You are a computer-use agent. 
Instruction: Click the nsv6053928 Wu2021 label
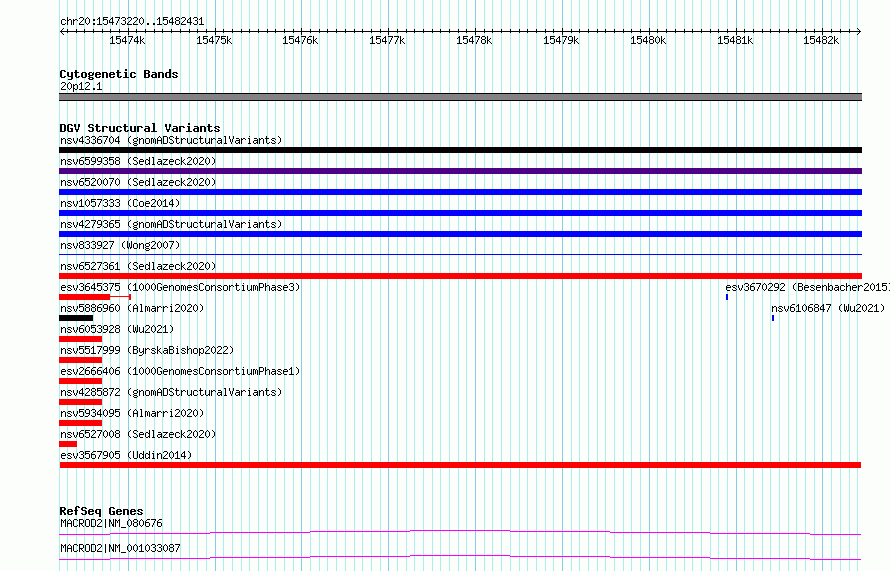point(117,329)
